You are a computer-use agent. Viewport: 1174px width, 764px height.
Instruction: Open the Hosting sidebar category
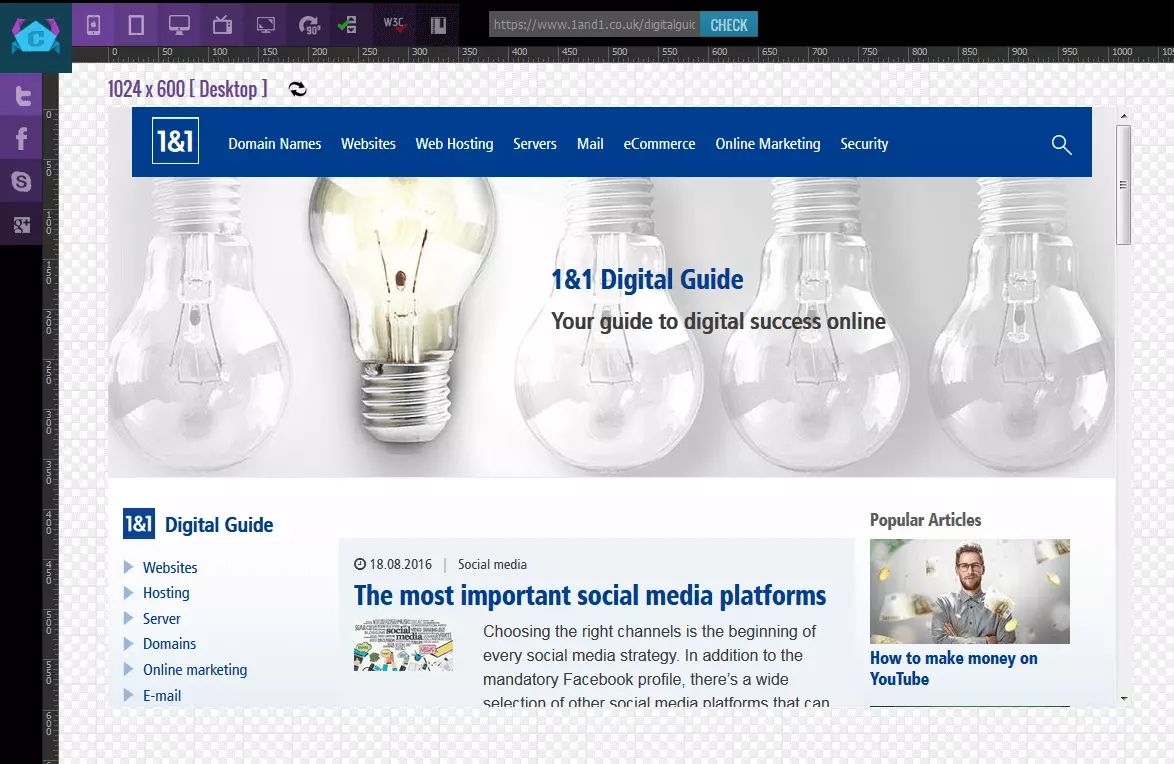point(166,593)
